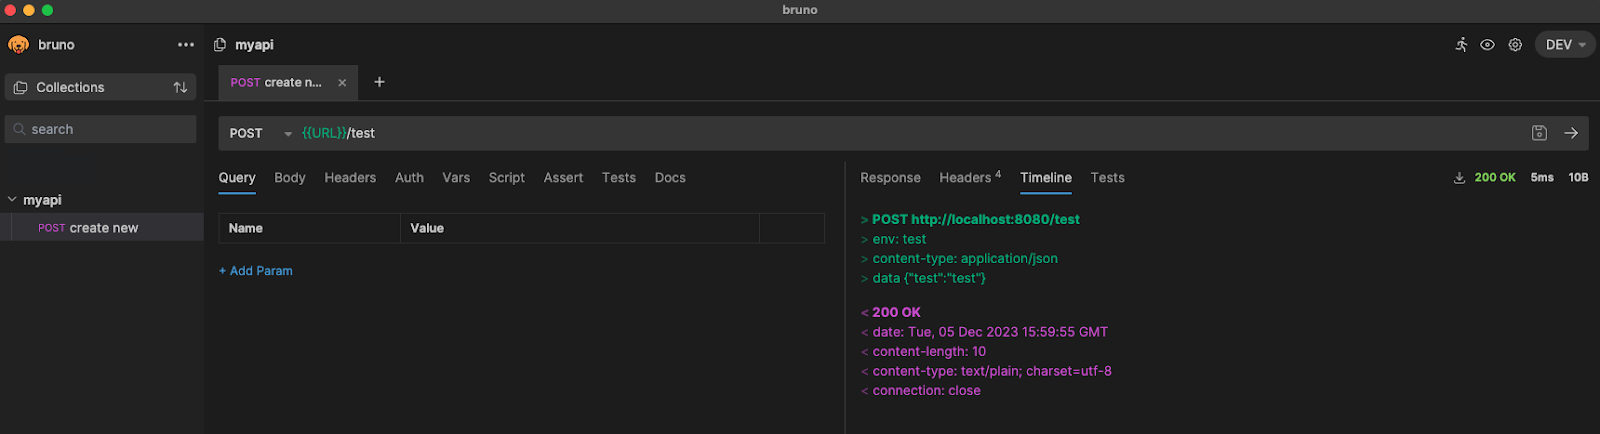1600x434 pixels.
Task: Send the request with arrow icon
Action: coord(1571,133)
